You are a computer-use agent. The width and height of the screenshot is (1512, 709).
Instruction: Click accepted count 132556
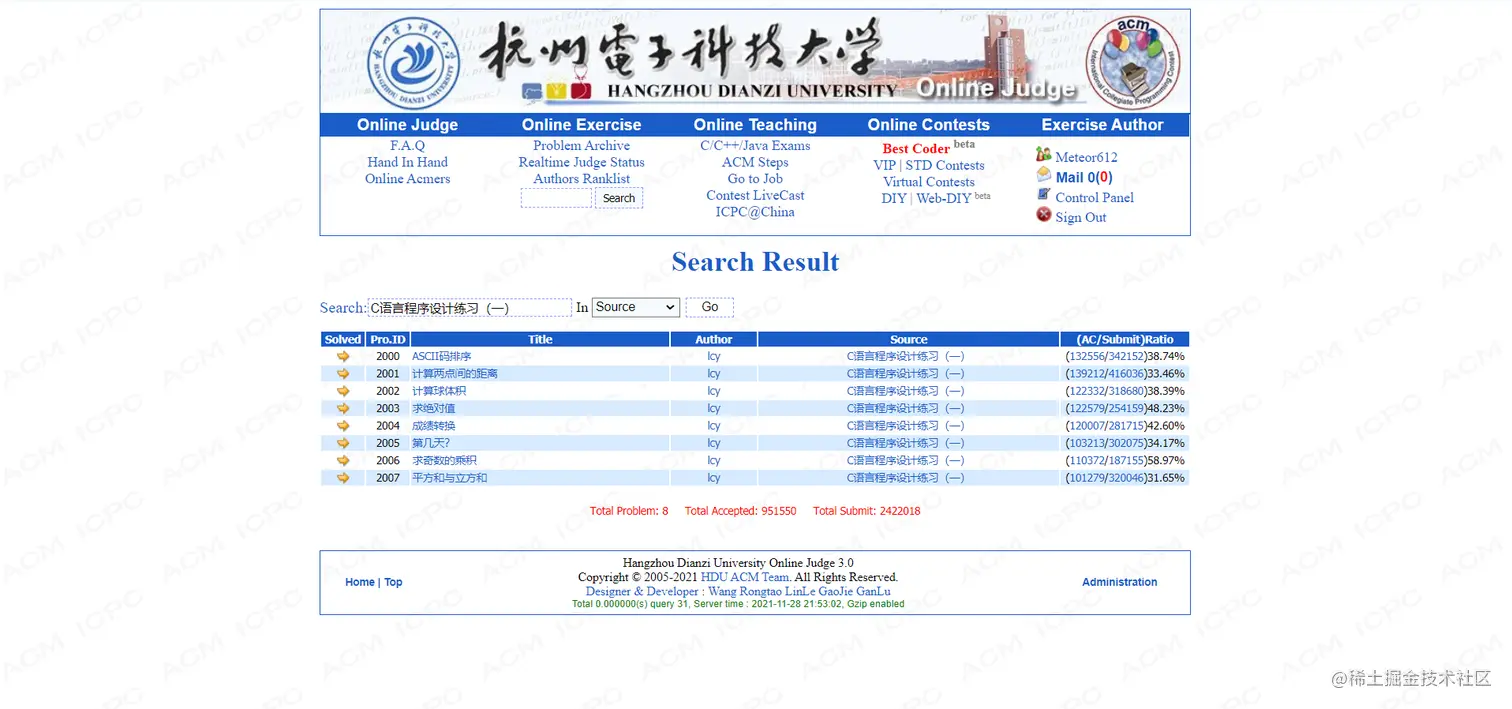click(x=1087, y=356)
